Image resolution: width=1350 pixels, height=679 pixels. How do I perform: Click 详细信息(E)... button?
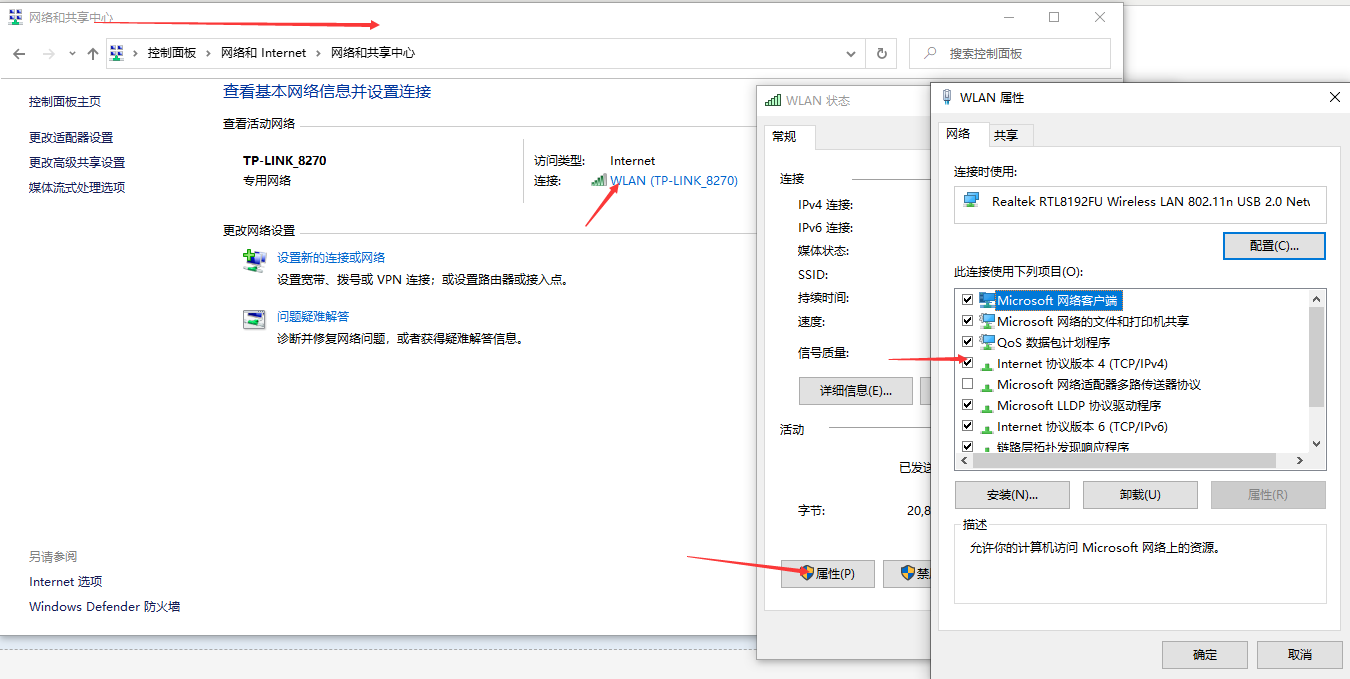856,391
